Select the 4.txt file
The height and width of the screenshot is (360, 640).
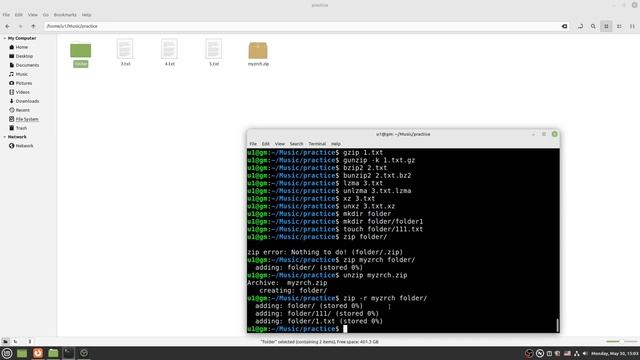169,52
